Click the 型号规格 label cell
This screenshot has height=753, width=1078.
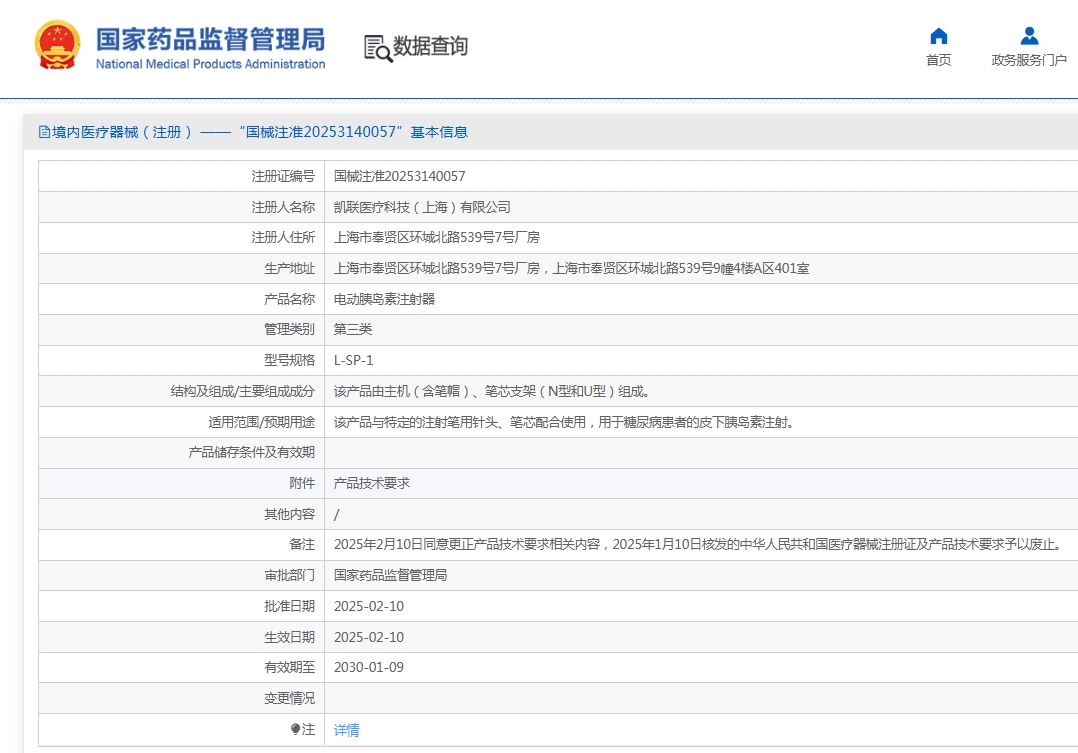point(182,360)
